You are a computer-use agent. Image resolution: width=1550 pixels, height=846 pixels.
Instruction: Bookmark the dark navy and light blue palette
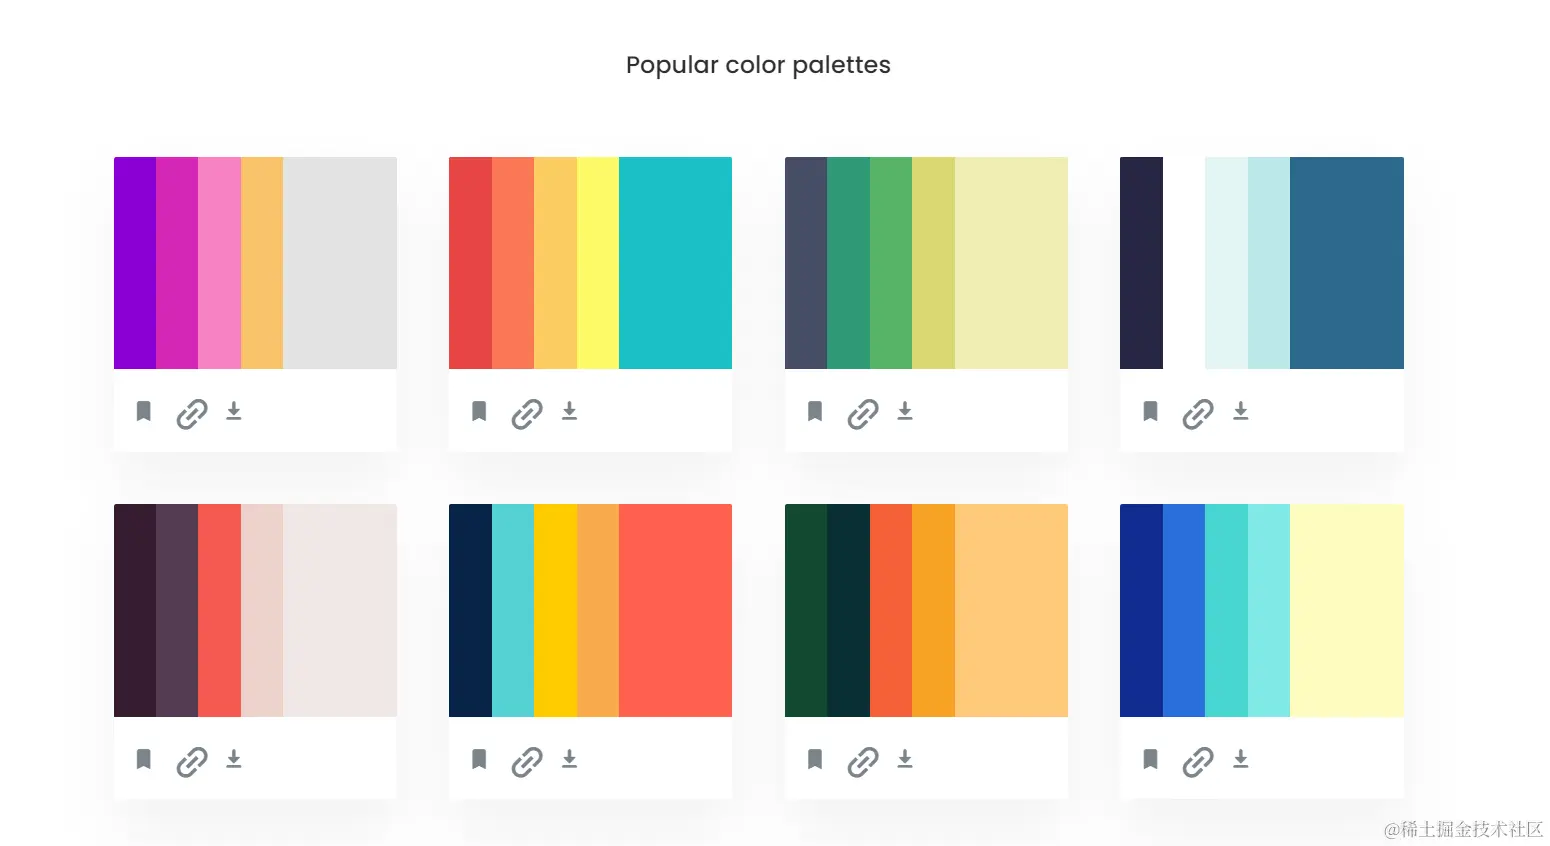coord(1150,411)
